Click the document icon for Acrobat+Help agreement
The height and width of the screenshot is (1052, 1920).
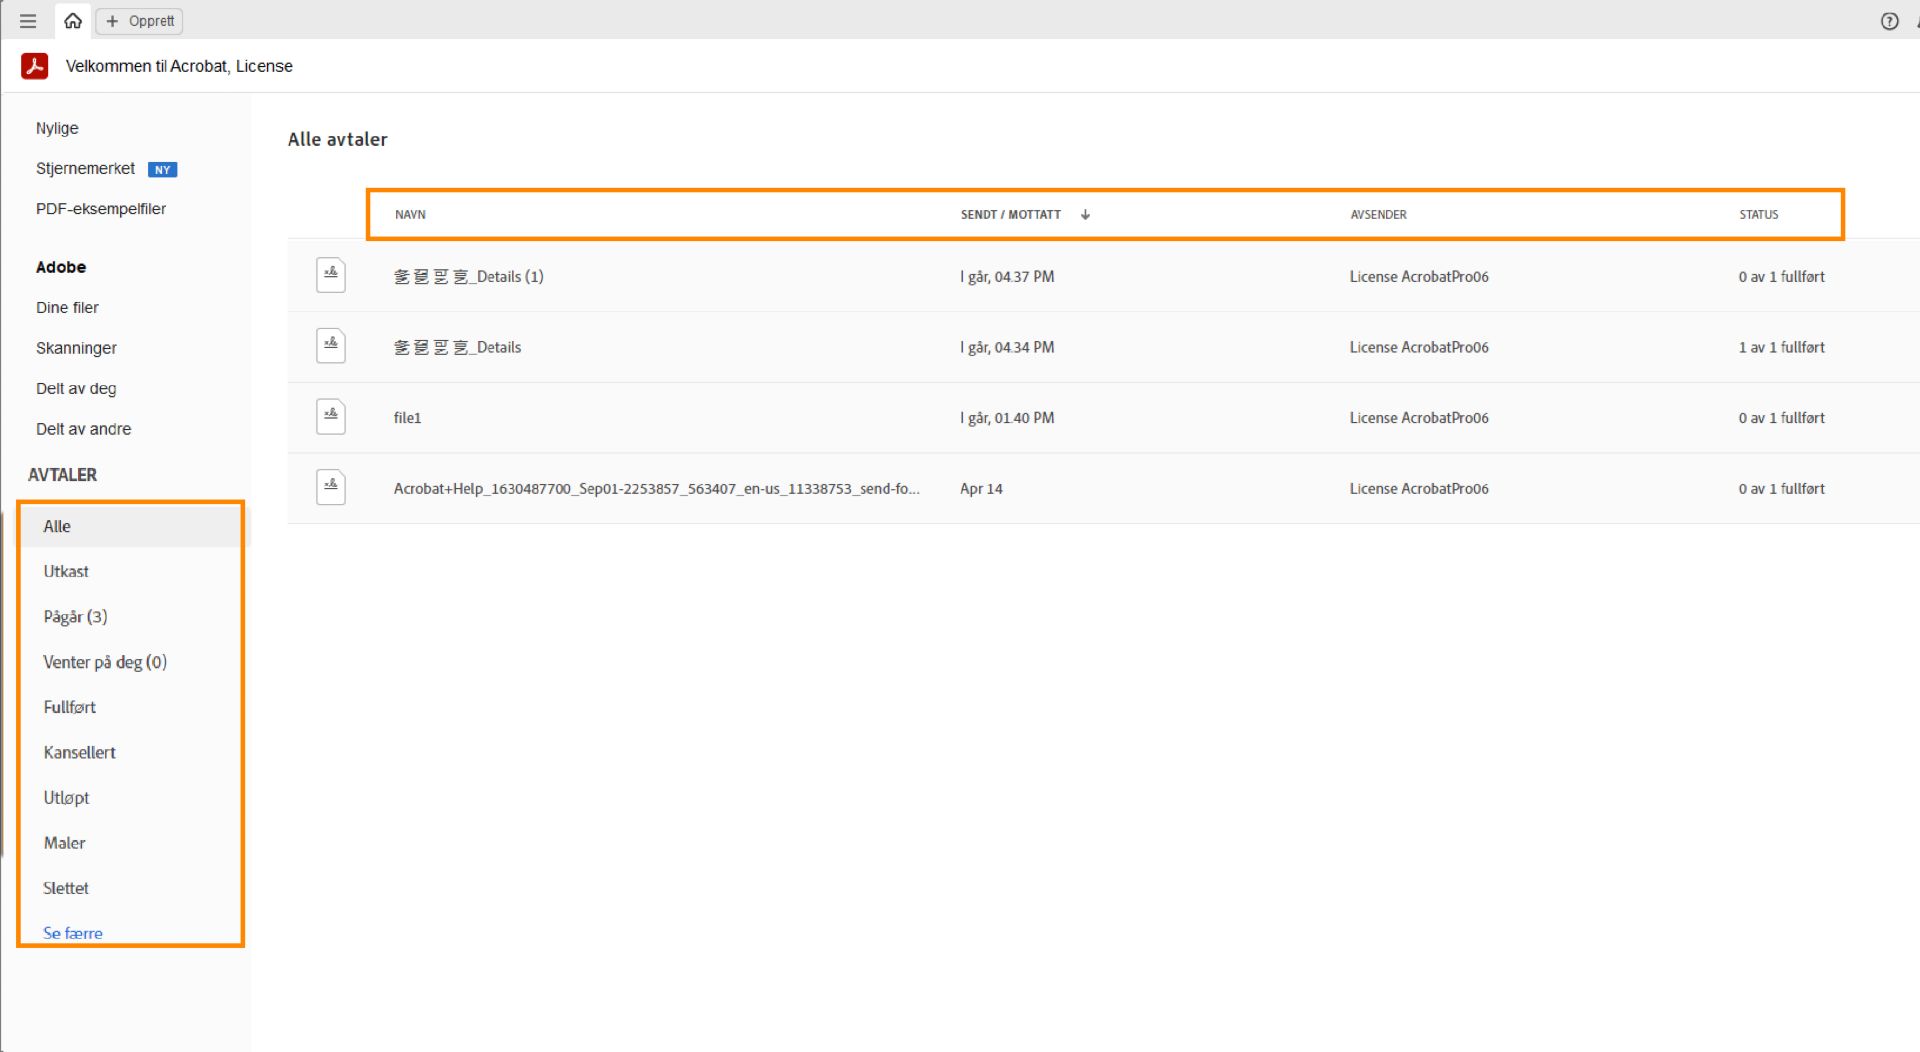[x=331, y=487]
